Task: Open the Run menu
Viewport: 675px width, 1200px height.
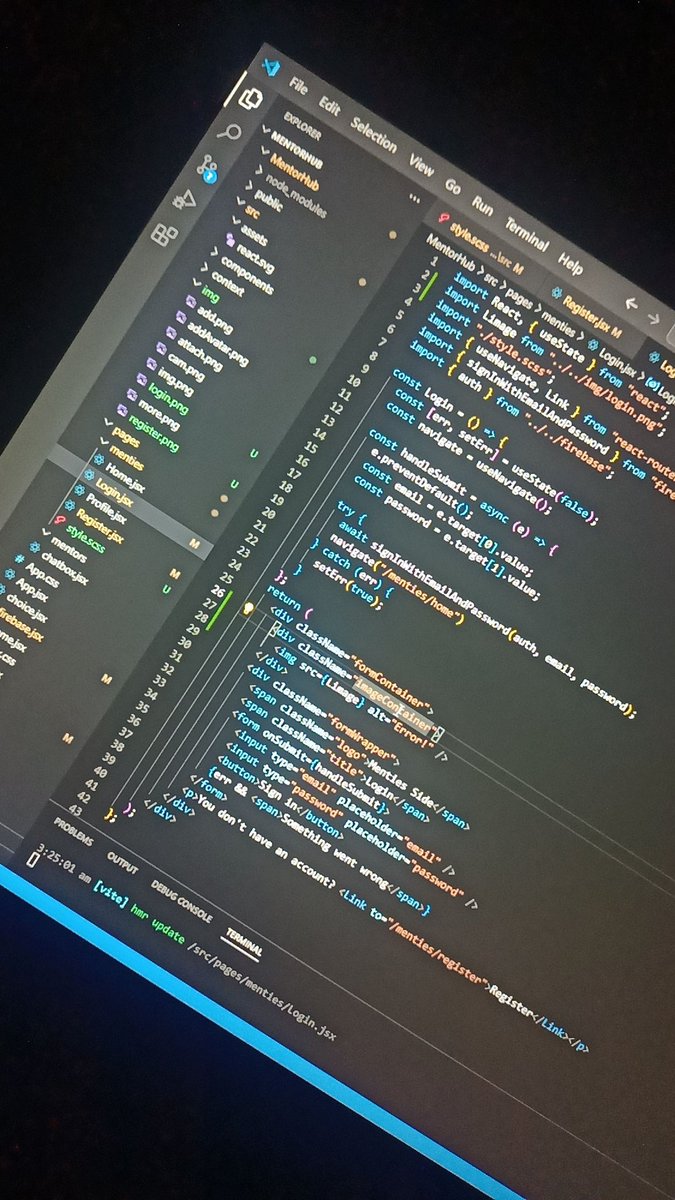Action: pos(483,206)
